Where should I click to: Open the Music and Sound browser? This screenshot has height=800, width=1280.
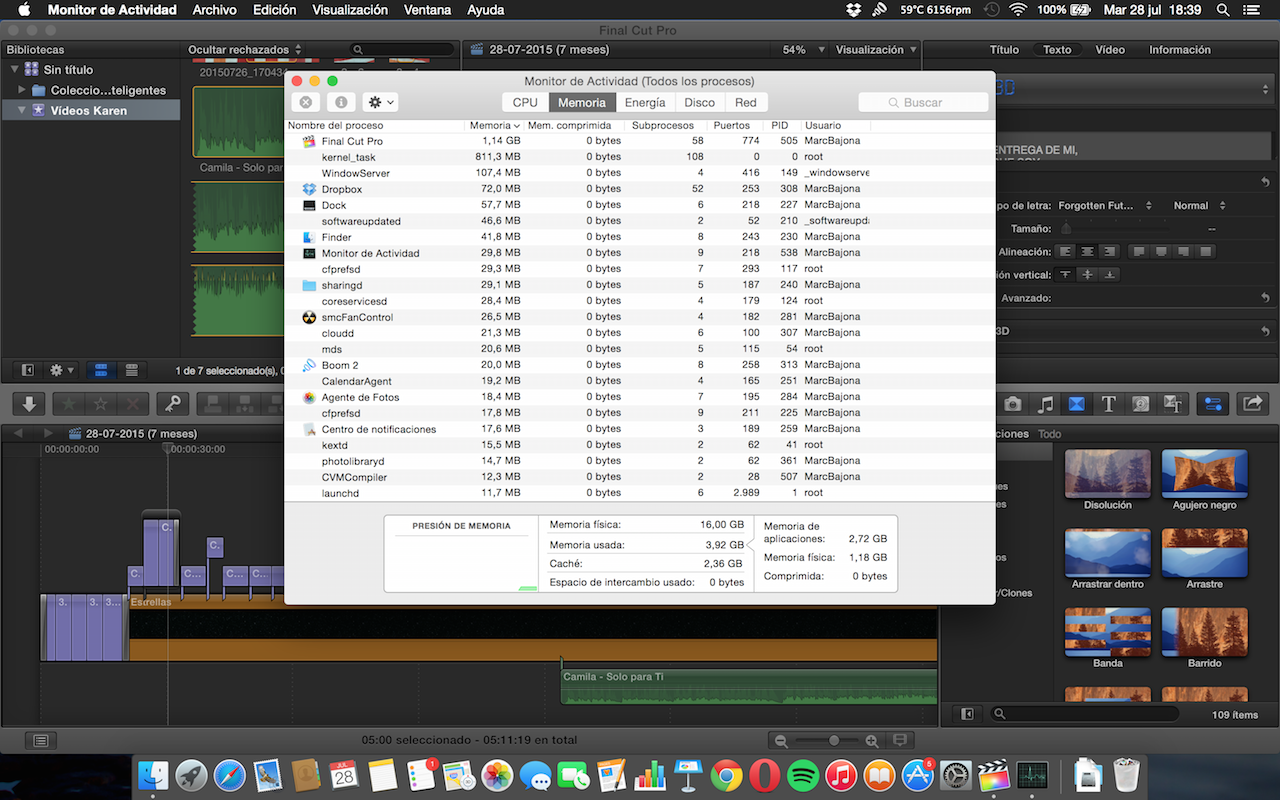tap(1045, 404)
